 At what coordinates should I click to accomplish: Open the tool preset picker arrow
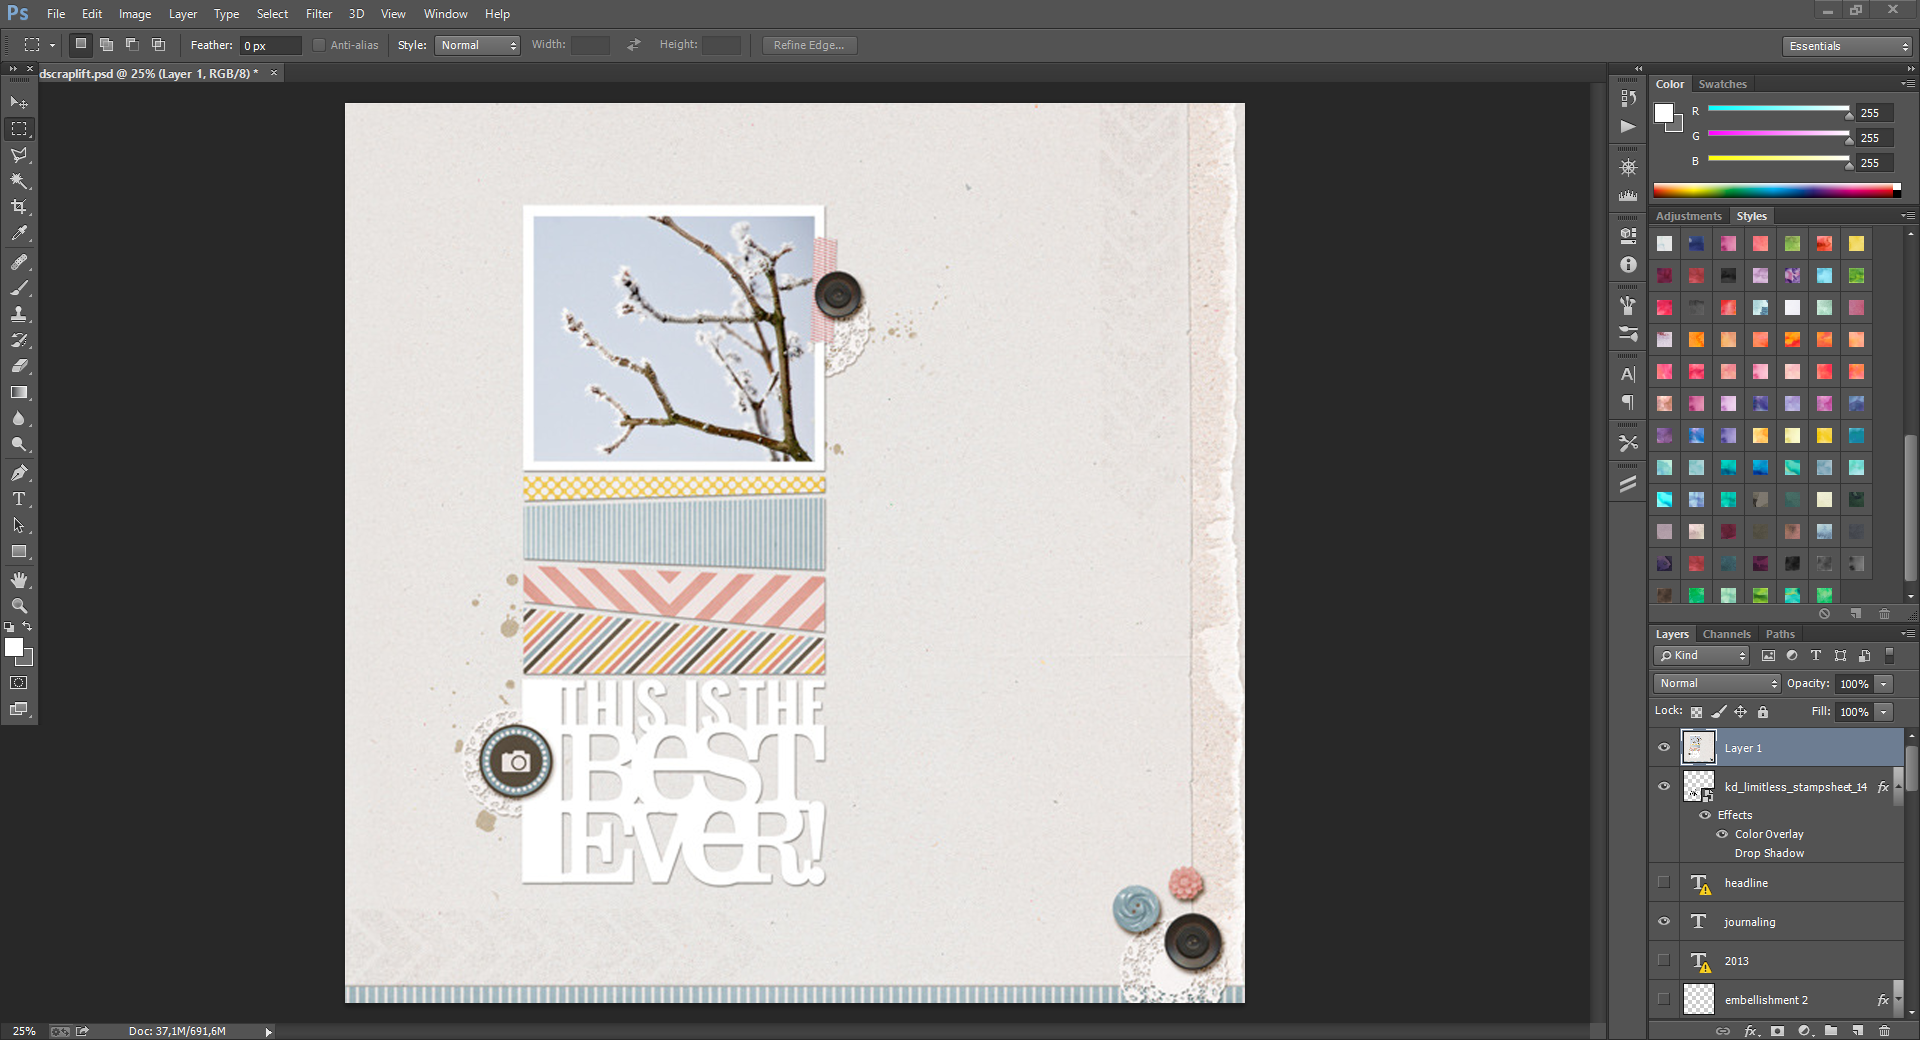(x=52, y=45)
